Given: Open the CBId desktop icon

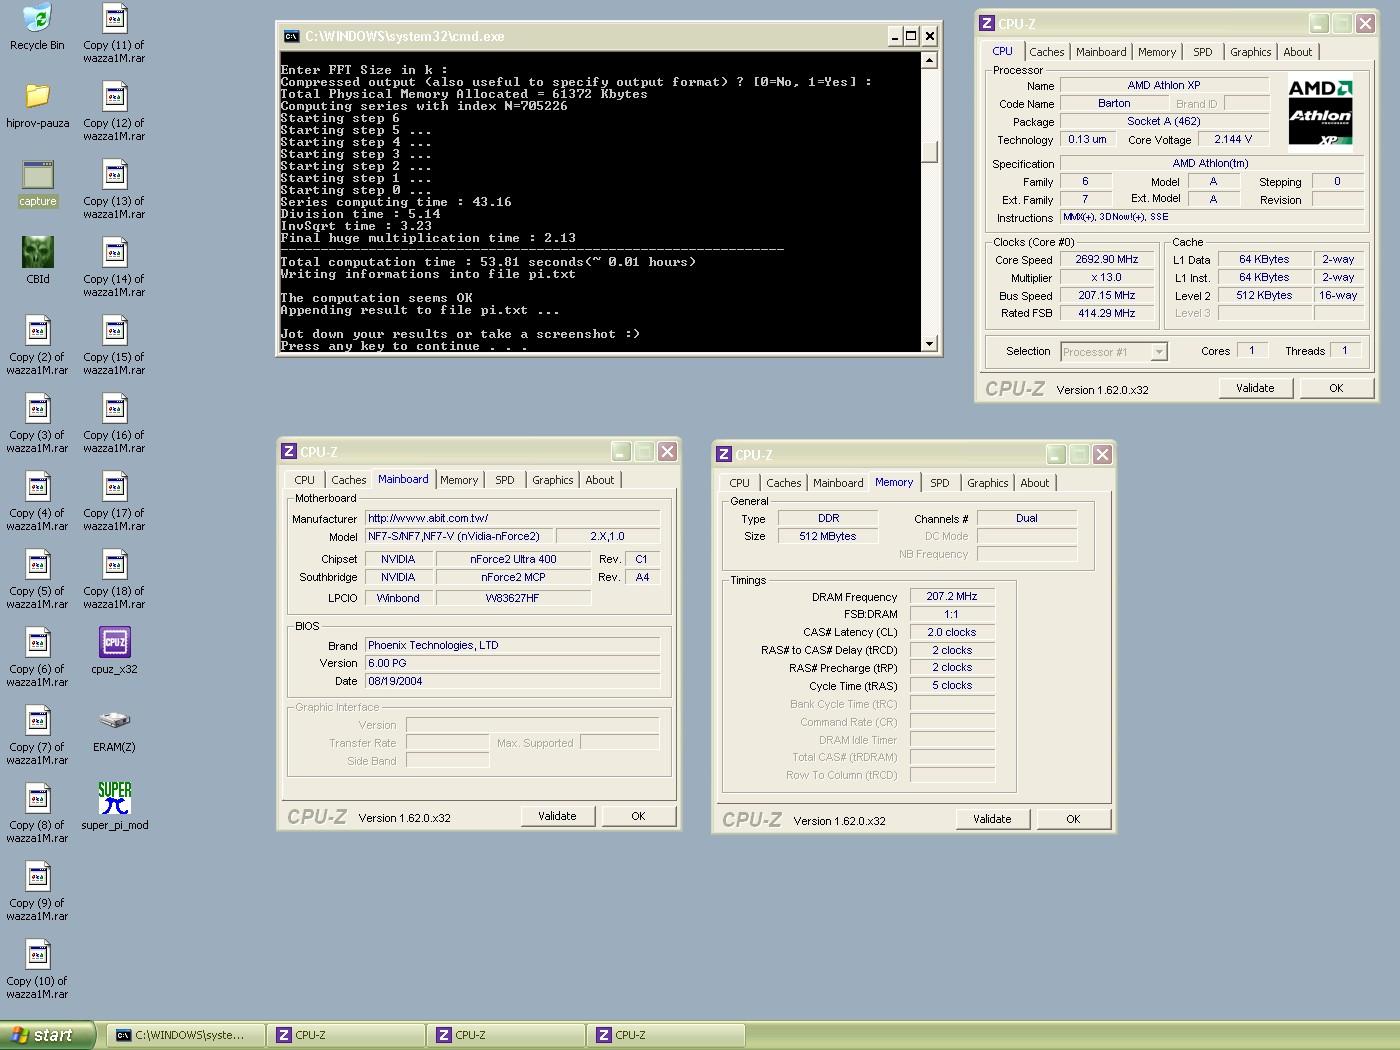Looking at the screenshot, I should coord(37,261).
